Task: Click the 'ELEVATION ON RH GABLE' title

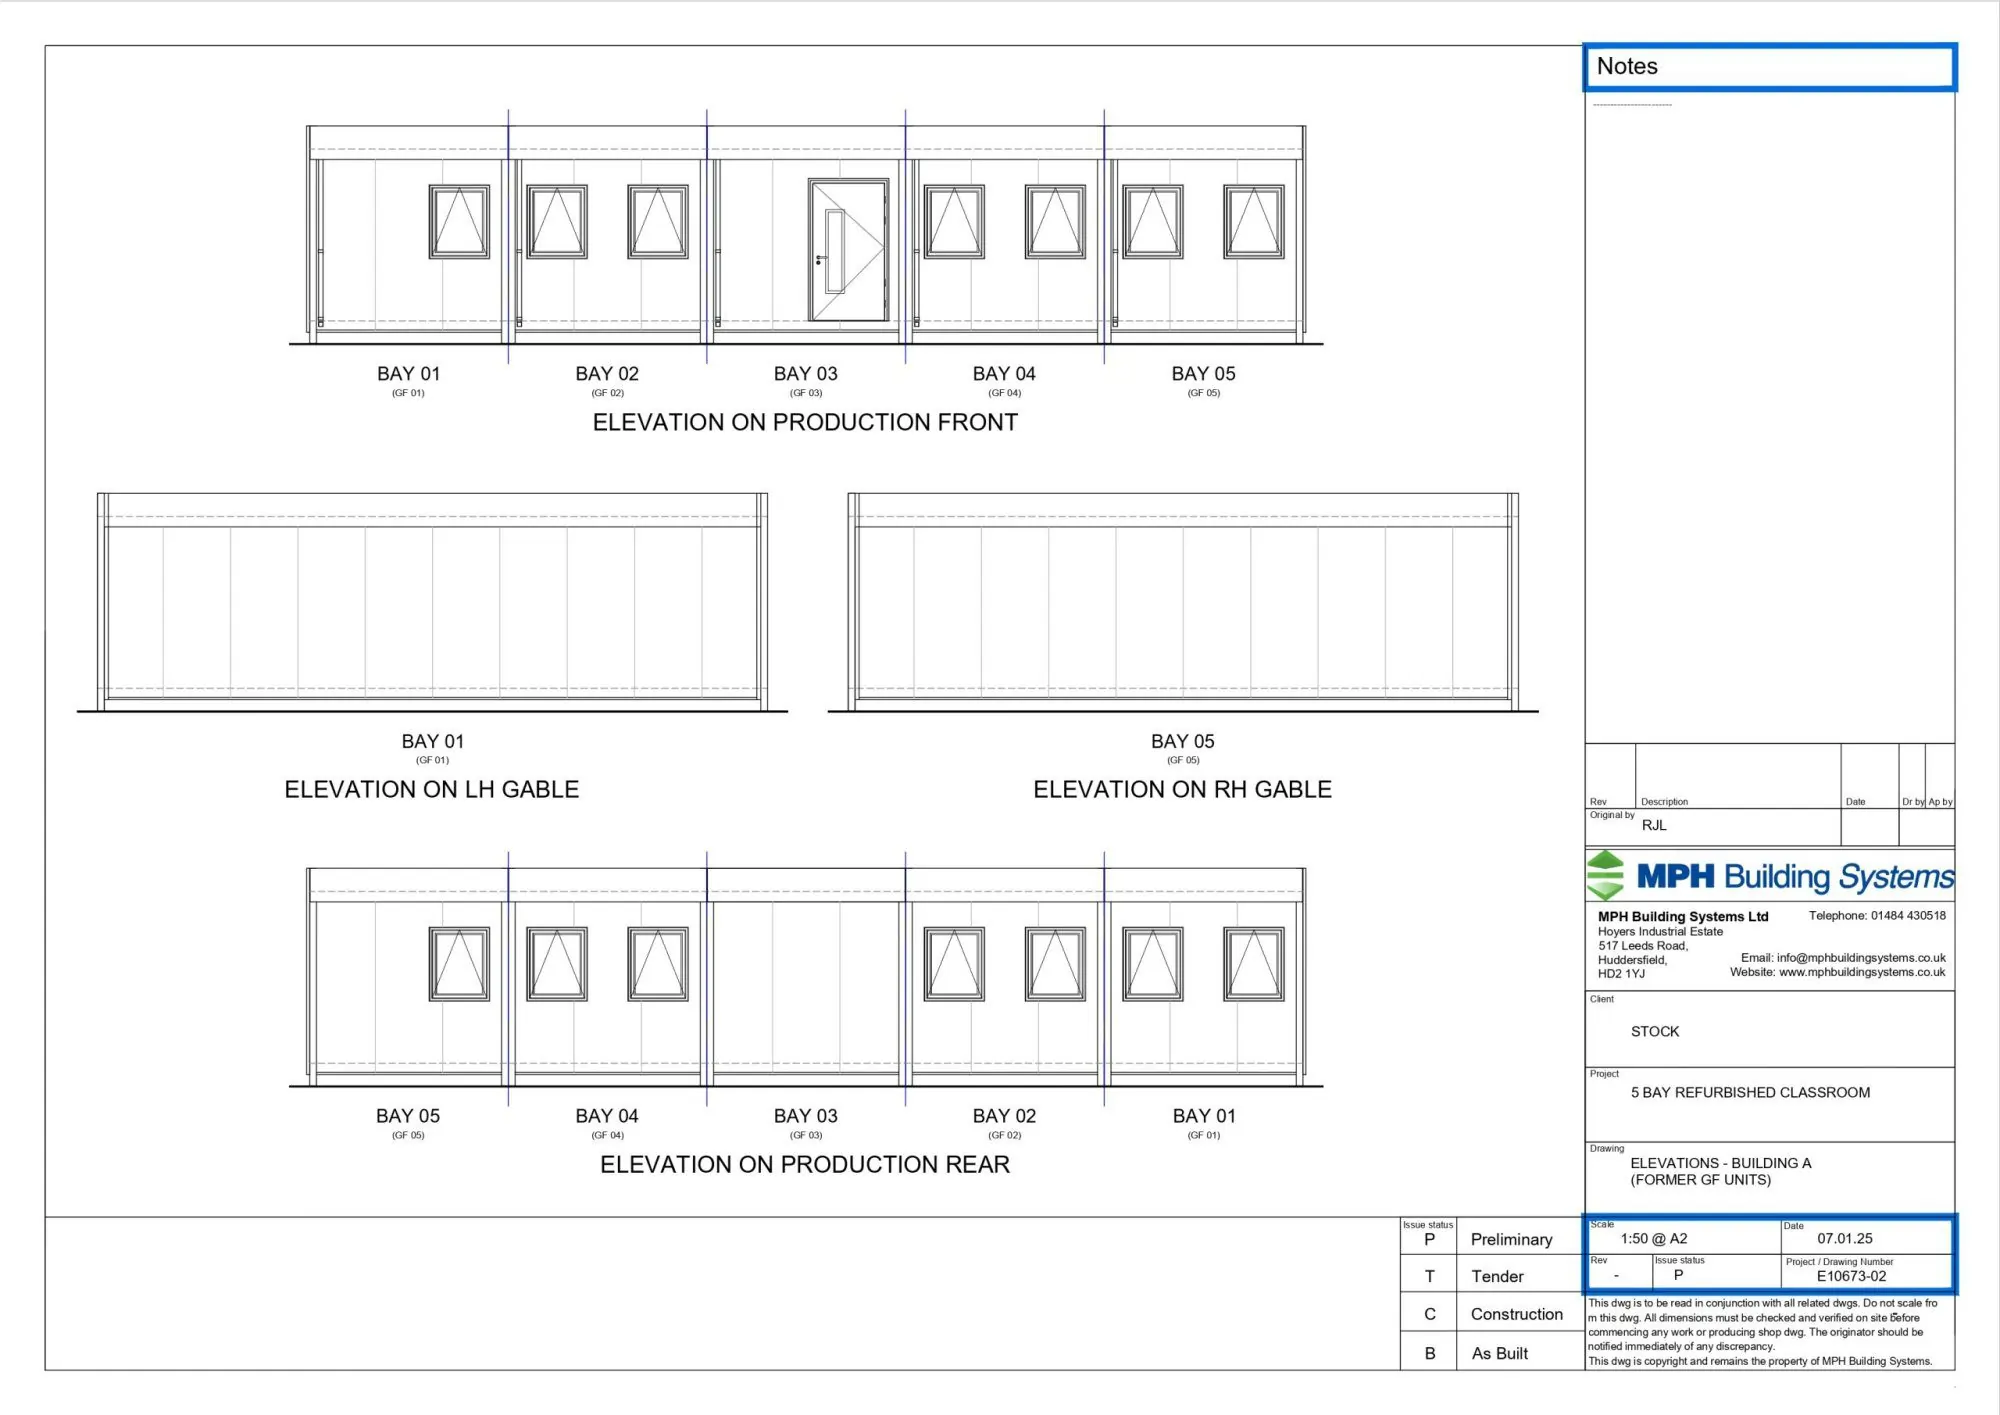Action: 1182,789
